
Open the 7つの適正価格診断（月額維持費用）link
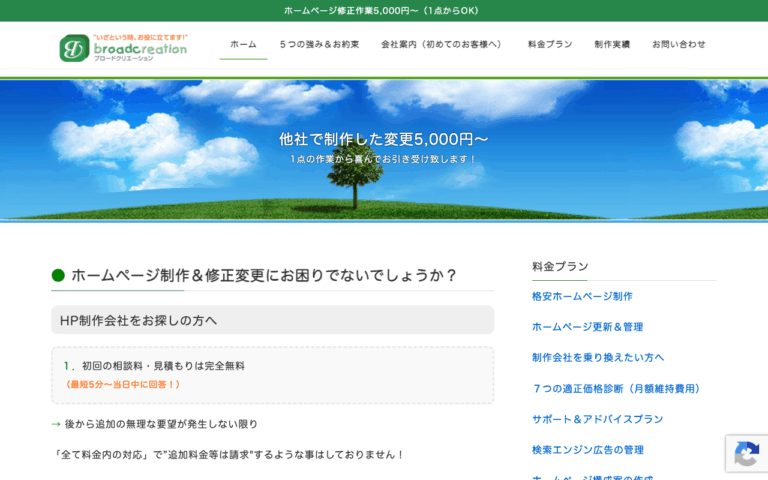point(617,388)
